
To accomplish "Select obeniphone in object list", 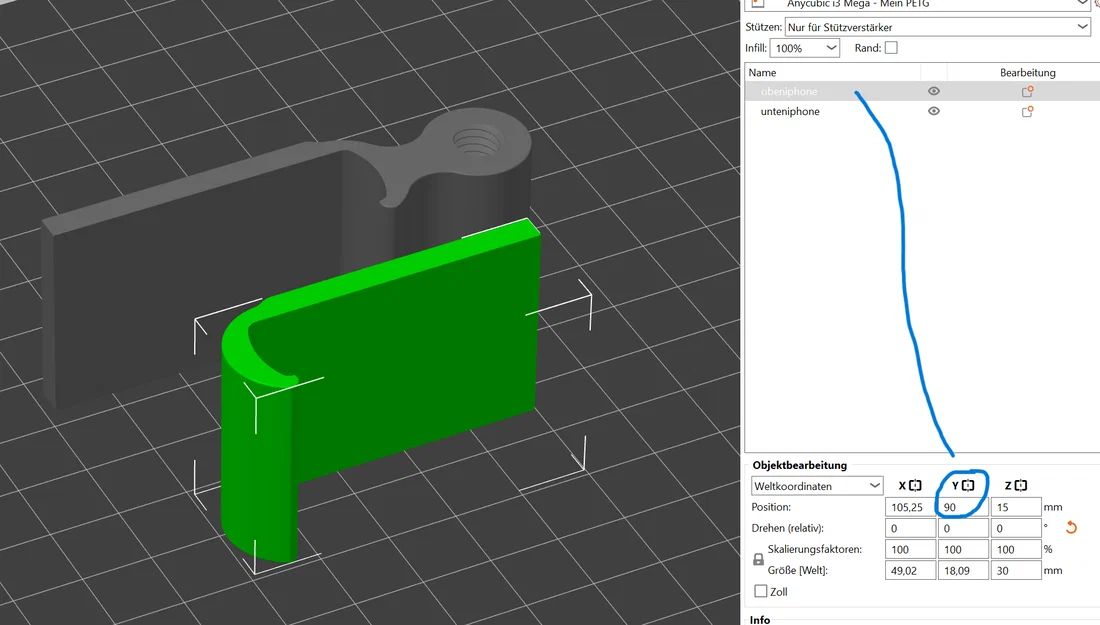I will 789,91.
